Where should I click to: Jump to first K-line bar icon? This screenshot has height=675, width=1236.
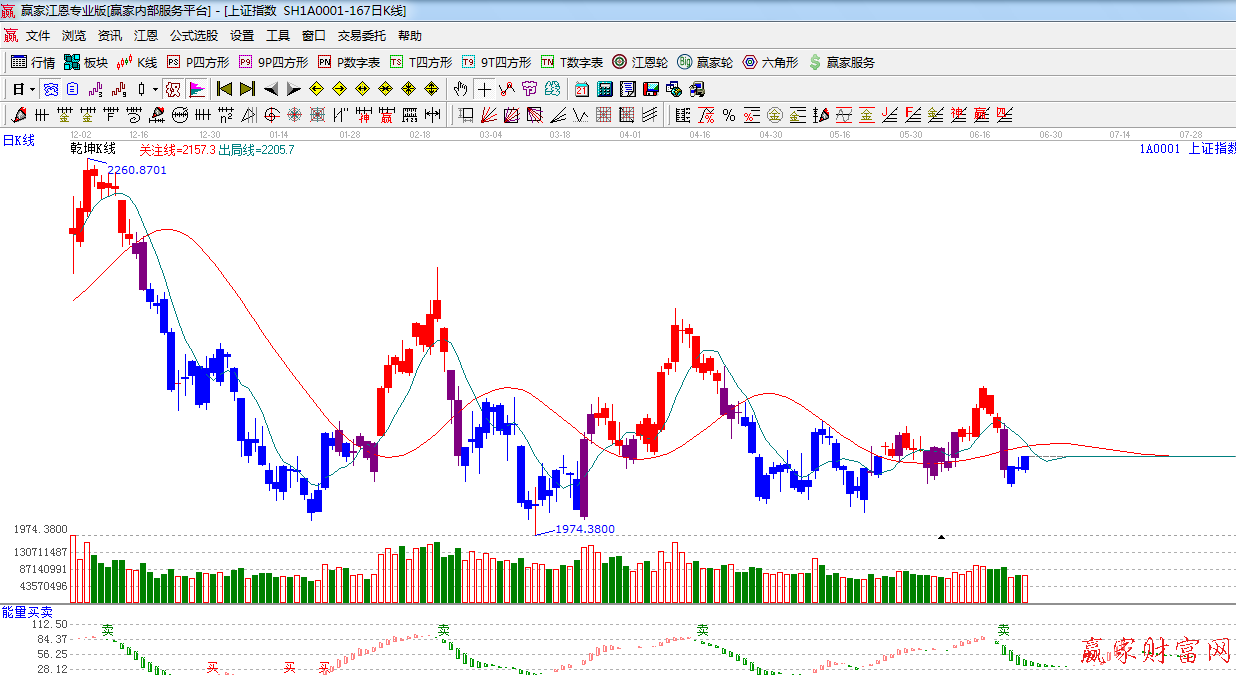[224, 89]
